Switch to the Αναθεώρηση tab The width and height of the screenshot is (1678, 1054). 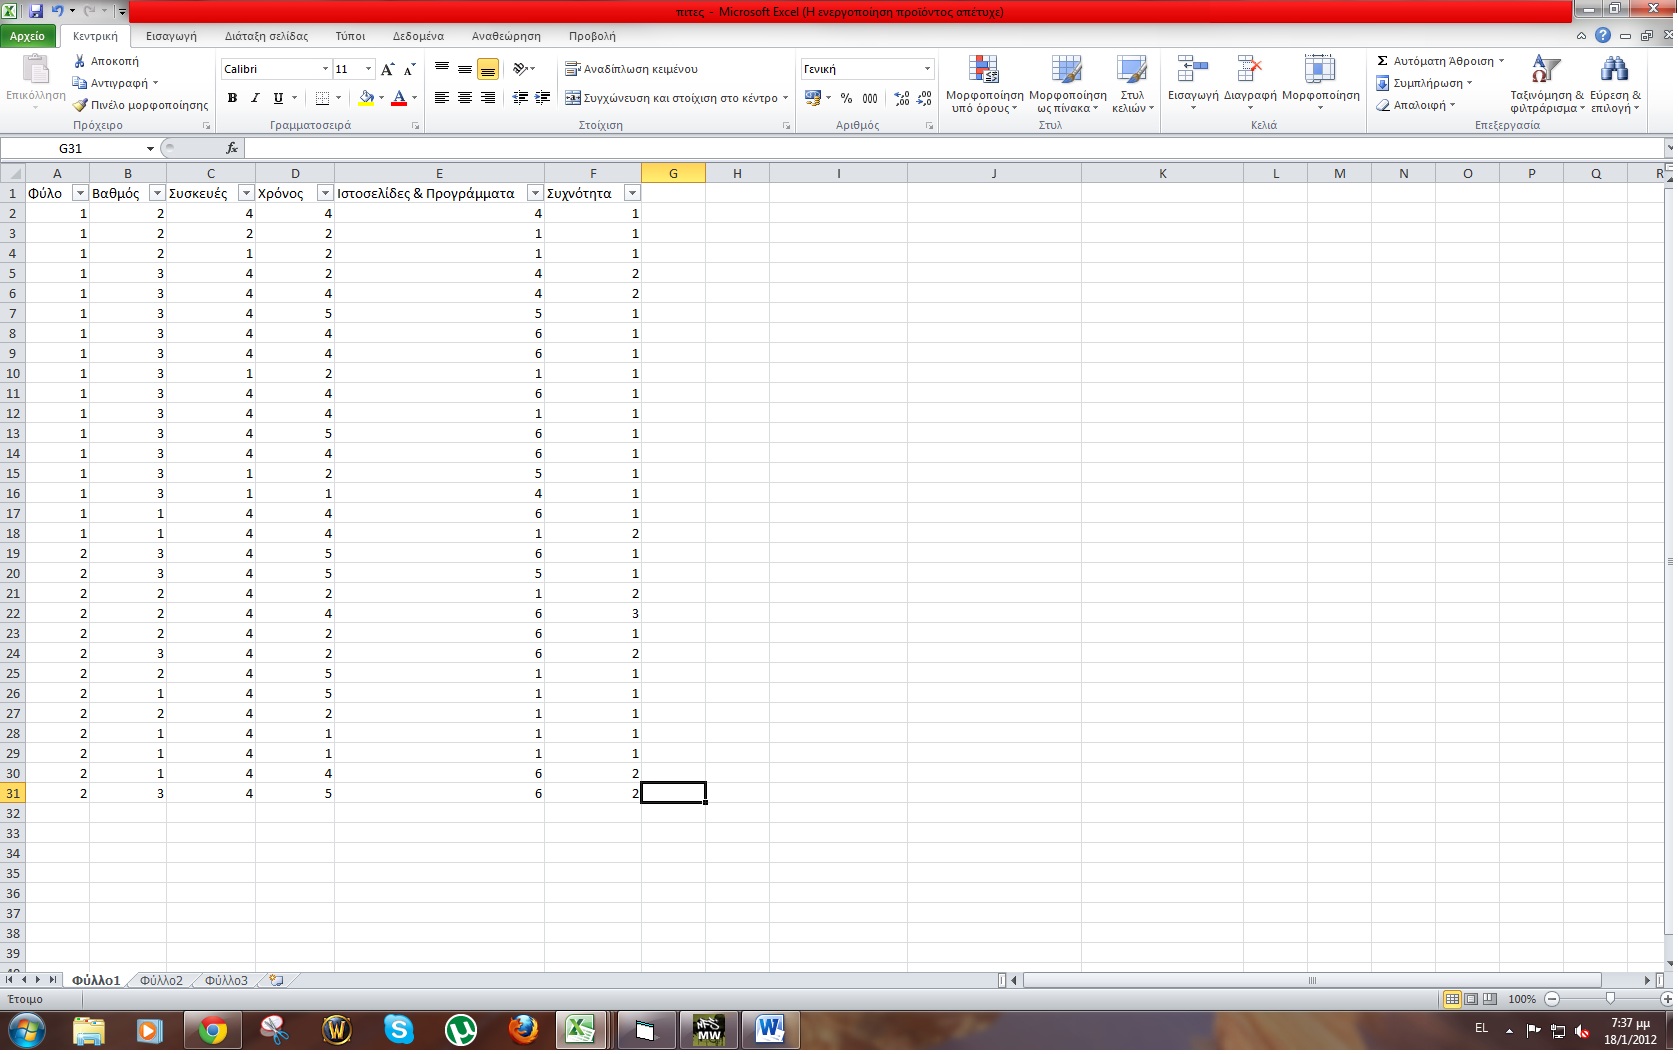click(506, 36)
